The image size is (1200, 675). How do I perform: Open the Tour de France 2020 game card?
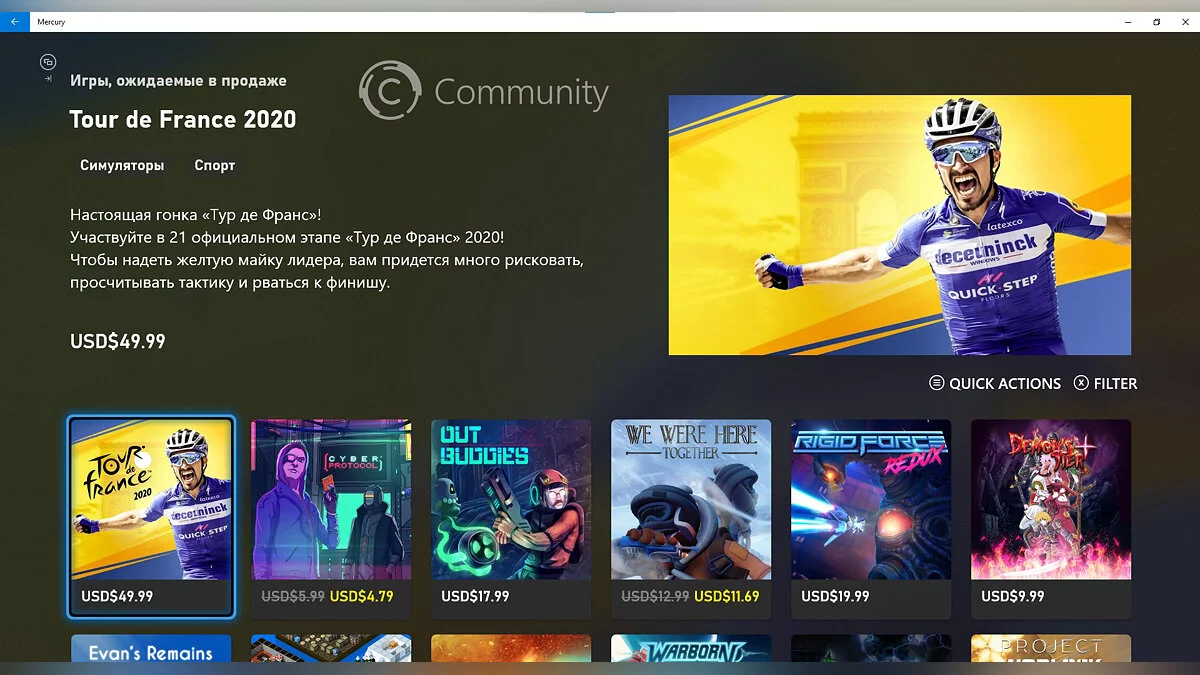click(x=151, y=517)
